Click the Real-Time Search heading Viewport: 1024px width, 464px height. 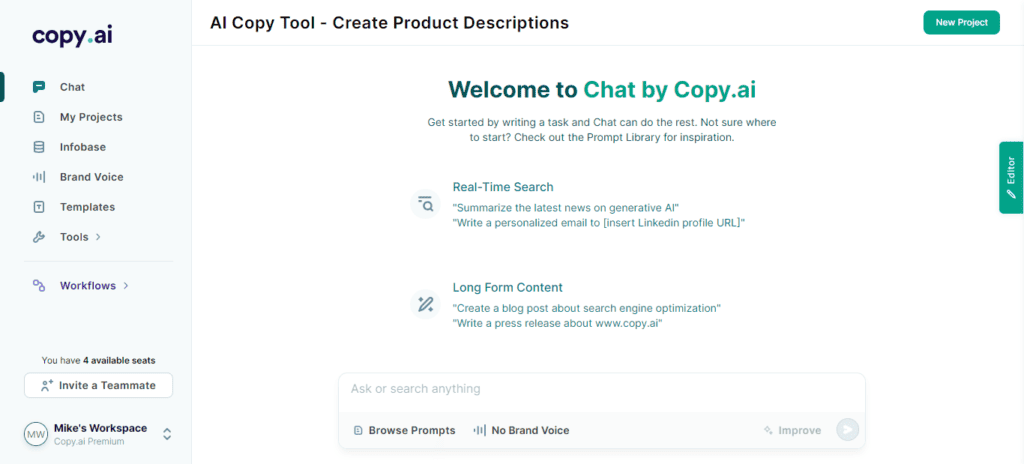pos(503,187)
